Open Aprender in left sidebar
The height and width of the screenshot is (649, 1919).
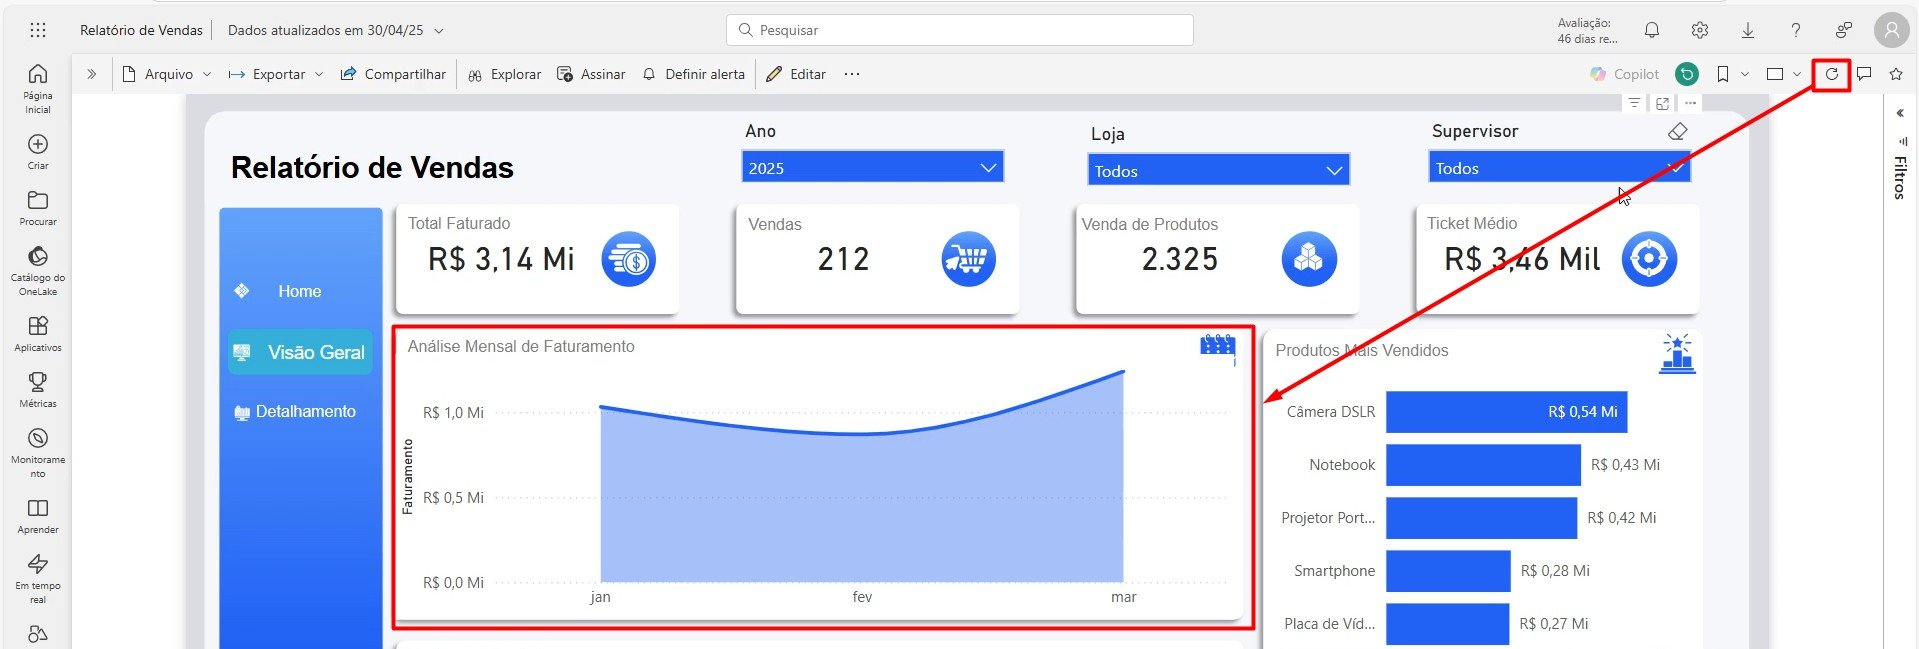[38, 516]
